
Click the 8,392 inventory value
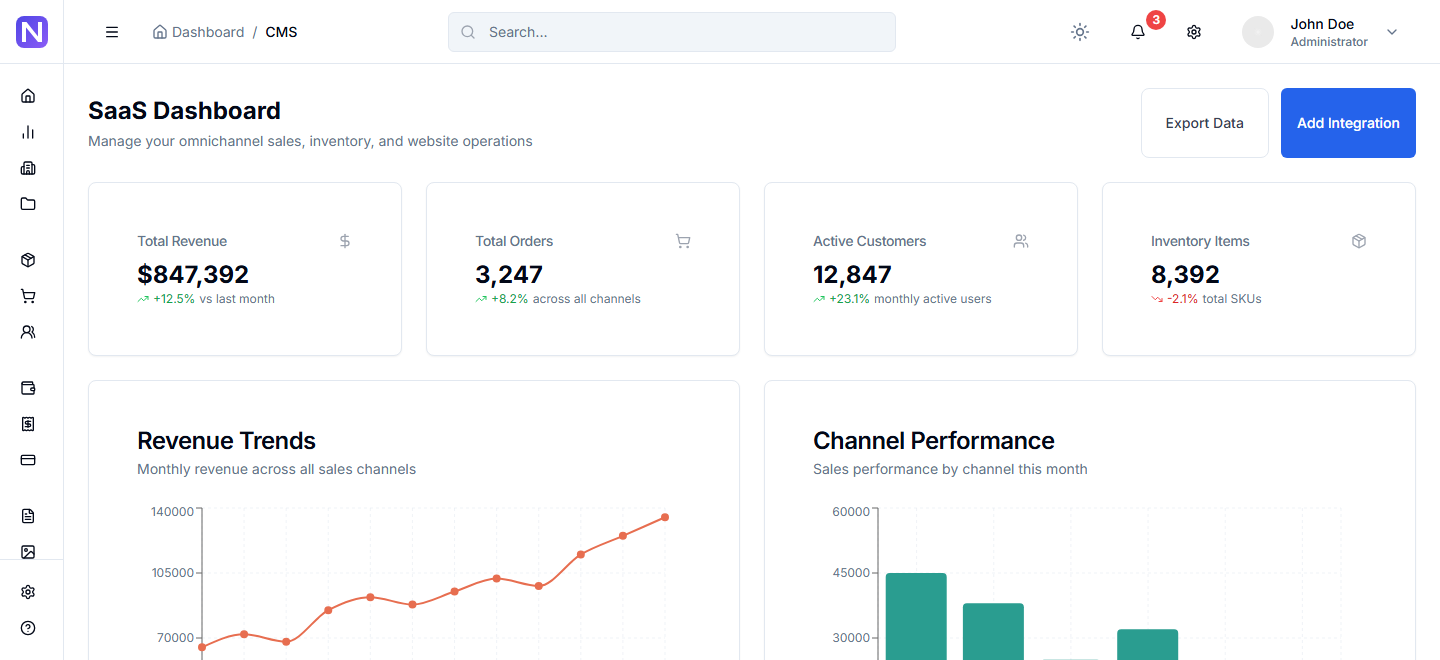(1185, 274)
